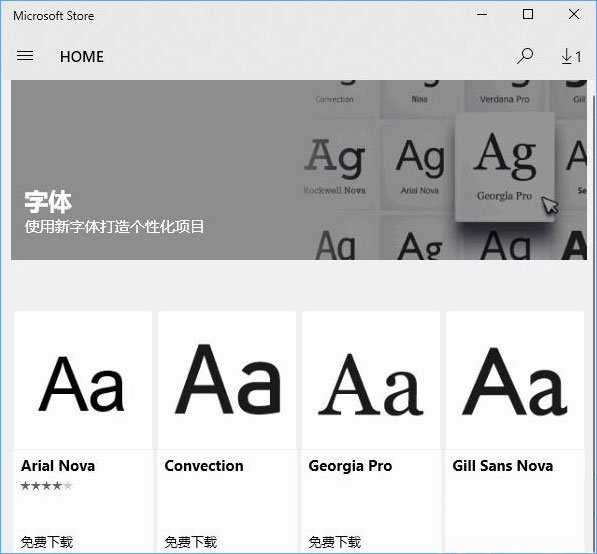Open the hamburger navigation menu
The image size is (597, 554).
(25, 56)
